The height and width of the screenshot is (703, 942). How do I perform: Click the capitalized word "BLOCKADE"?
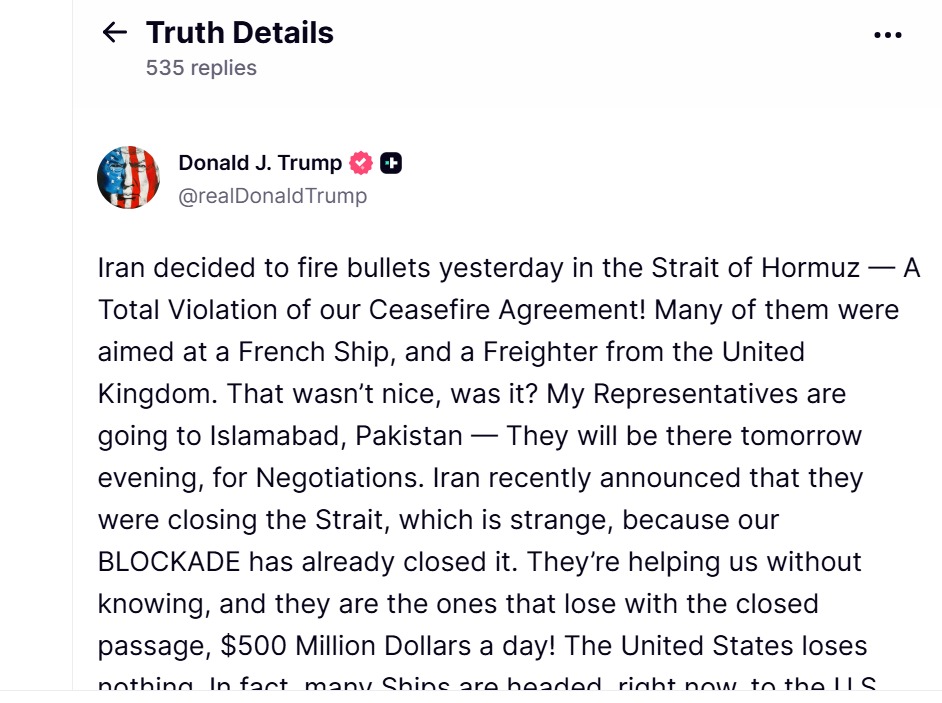coord(169,562)
